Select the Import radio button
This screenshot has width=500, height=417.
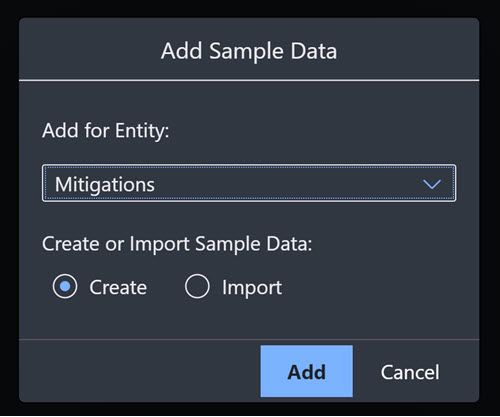point(197,286)
